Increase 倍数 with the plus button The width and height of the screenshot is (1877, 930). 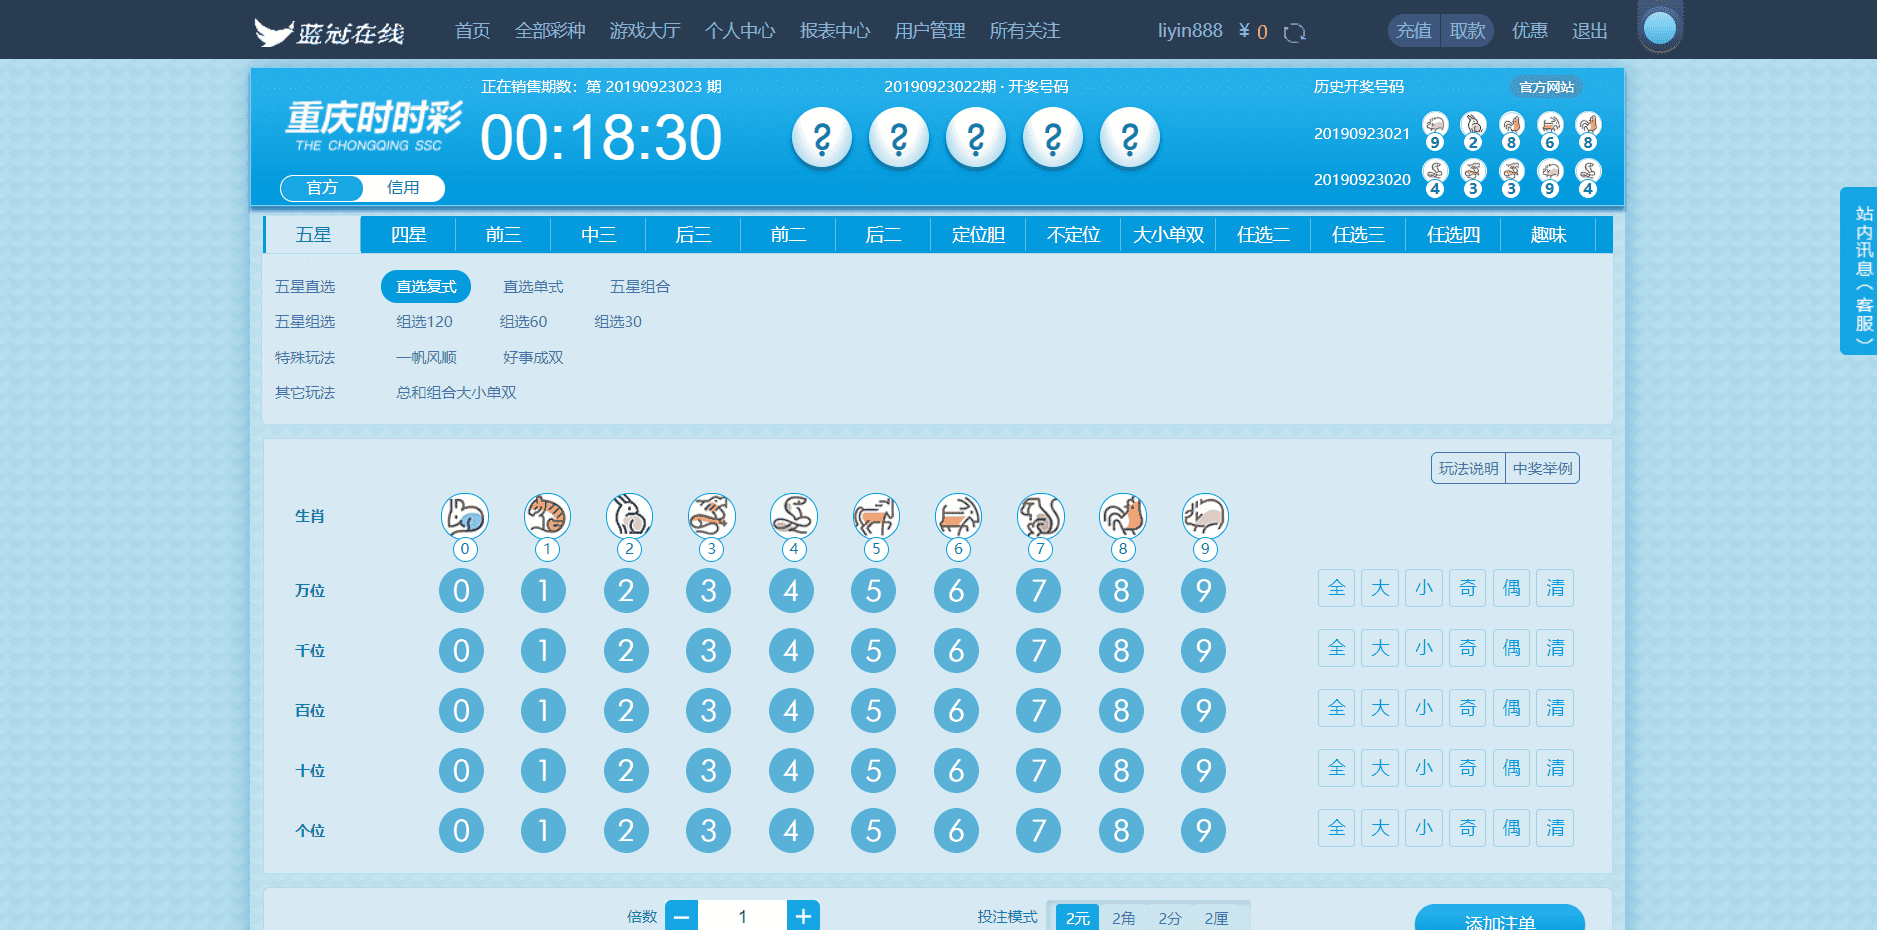[x=803, y=916]
